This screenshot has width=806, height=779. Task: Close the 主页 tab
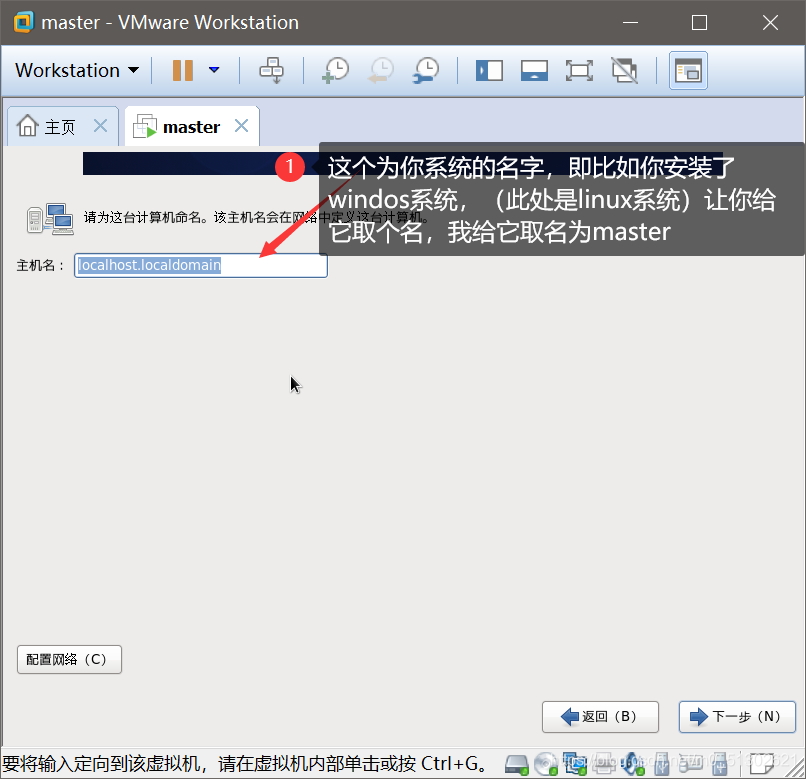click(101, 125)
